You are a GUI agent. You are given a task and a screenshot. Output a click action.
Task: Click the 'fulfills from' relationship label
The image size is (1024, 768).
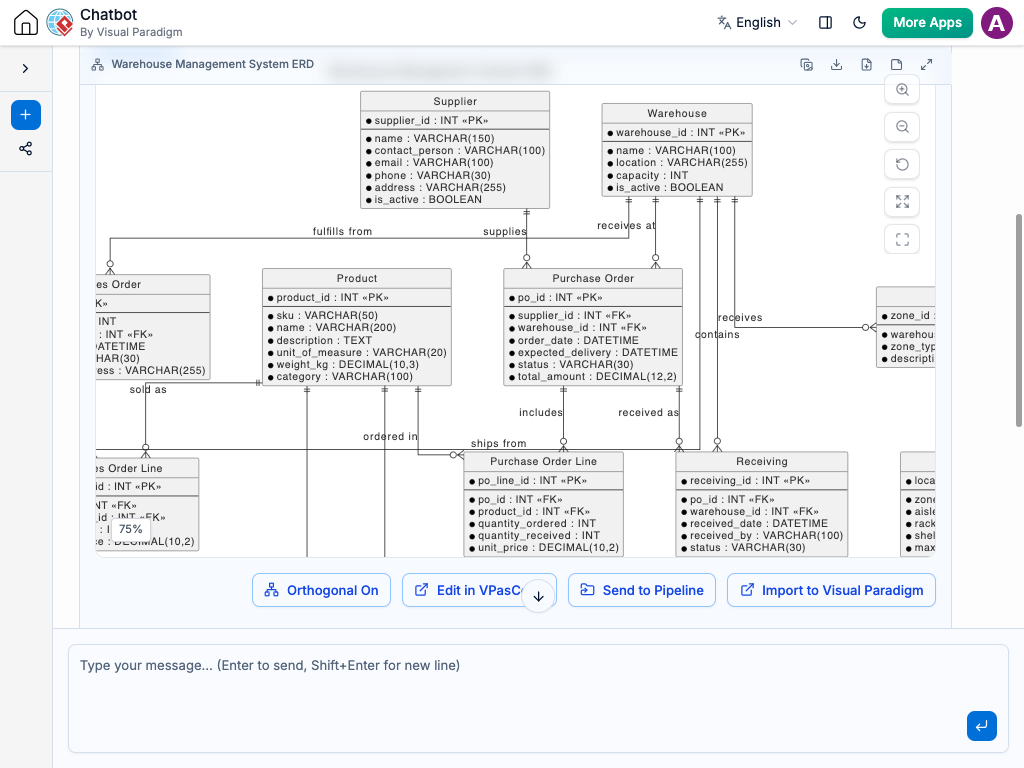click(x=342, y=231)
